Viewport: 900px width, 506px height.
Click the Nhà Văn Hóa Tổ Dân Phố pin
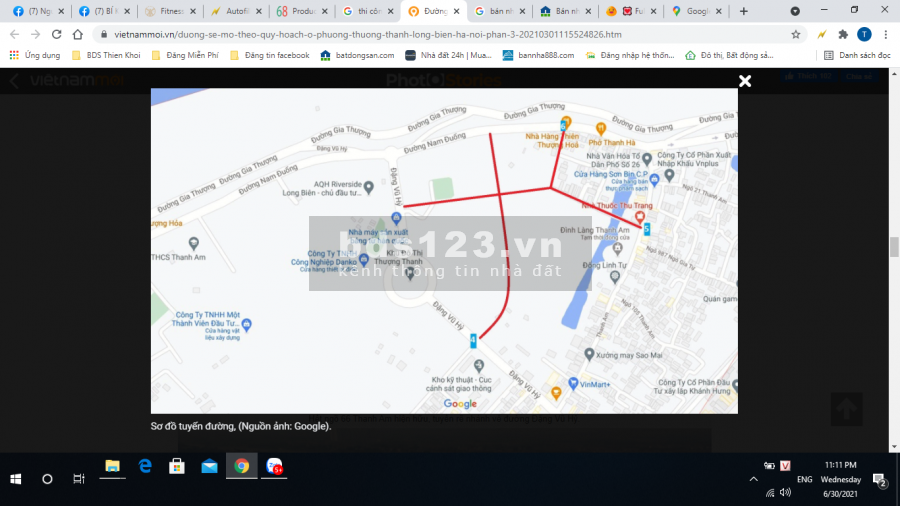(x=647, y=159)
